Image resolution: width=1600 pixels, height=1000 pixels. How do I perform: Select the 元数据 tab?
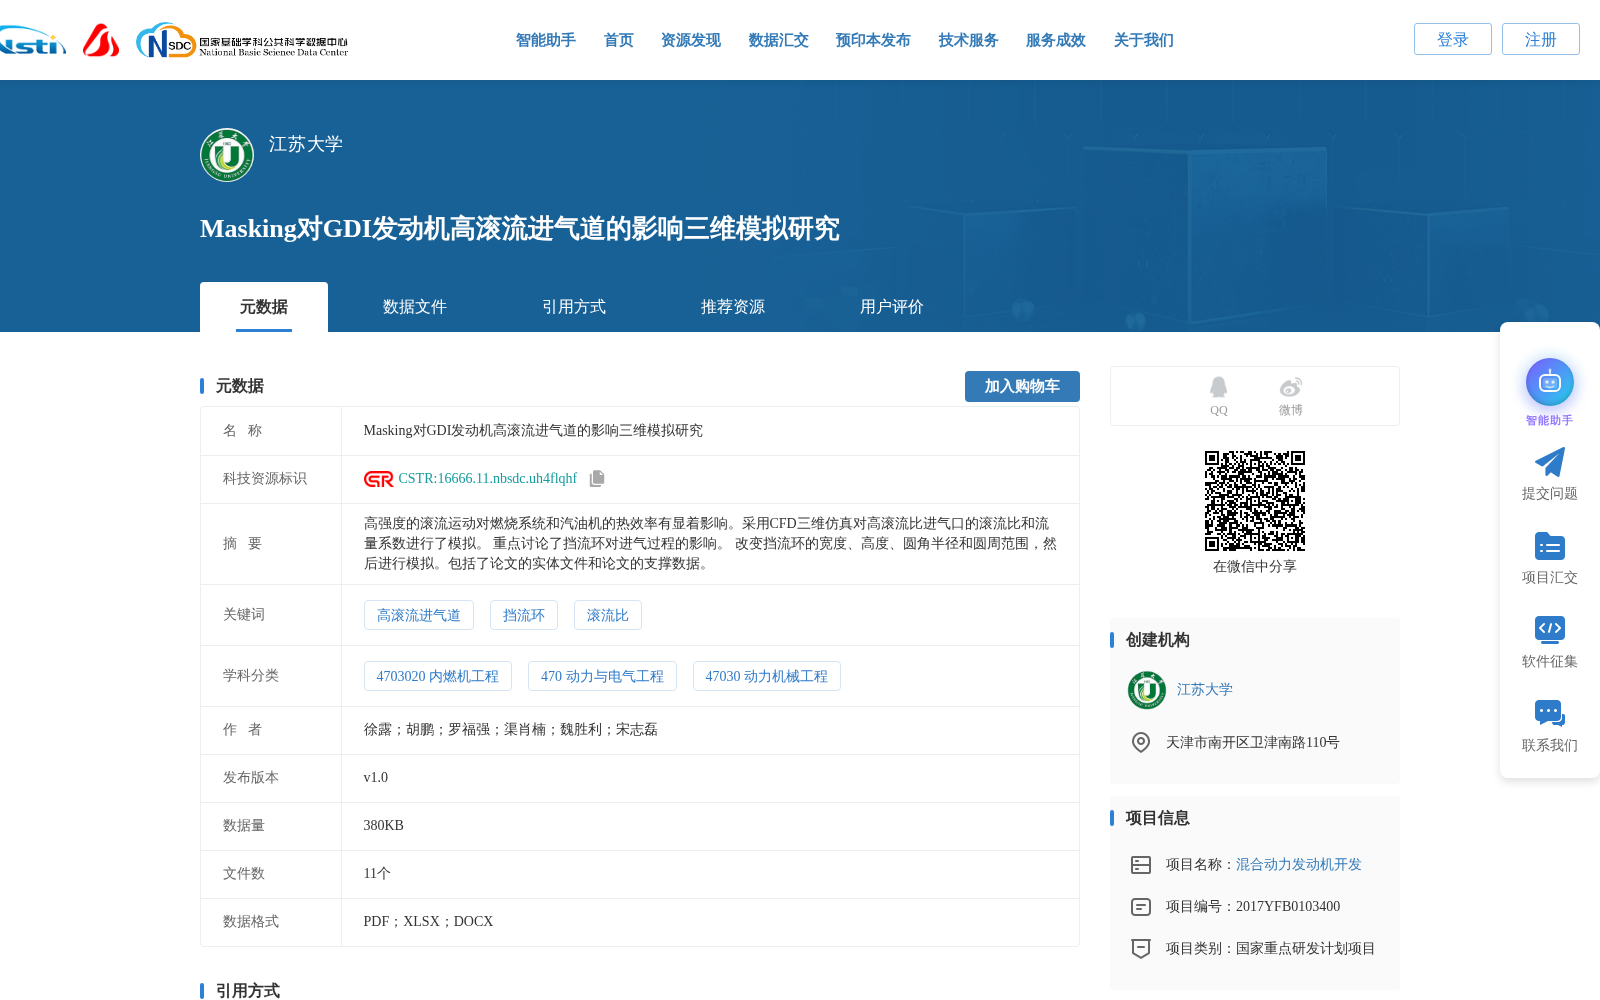coord(264,307)
